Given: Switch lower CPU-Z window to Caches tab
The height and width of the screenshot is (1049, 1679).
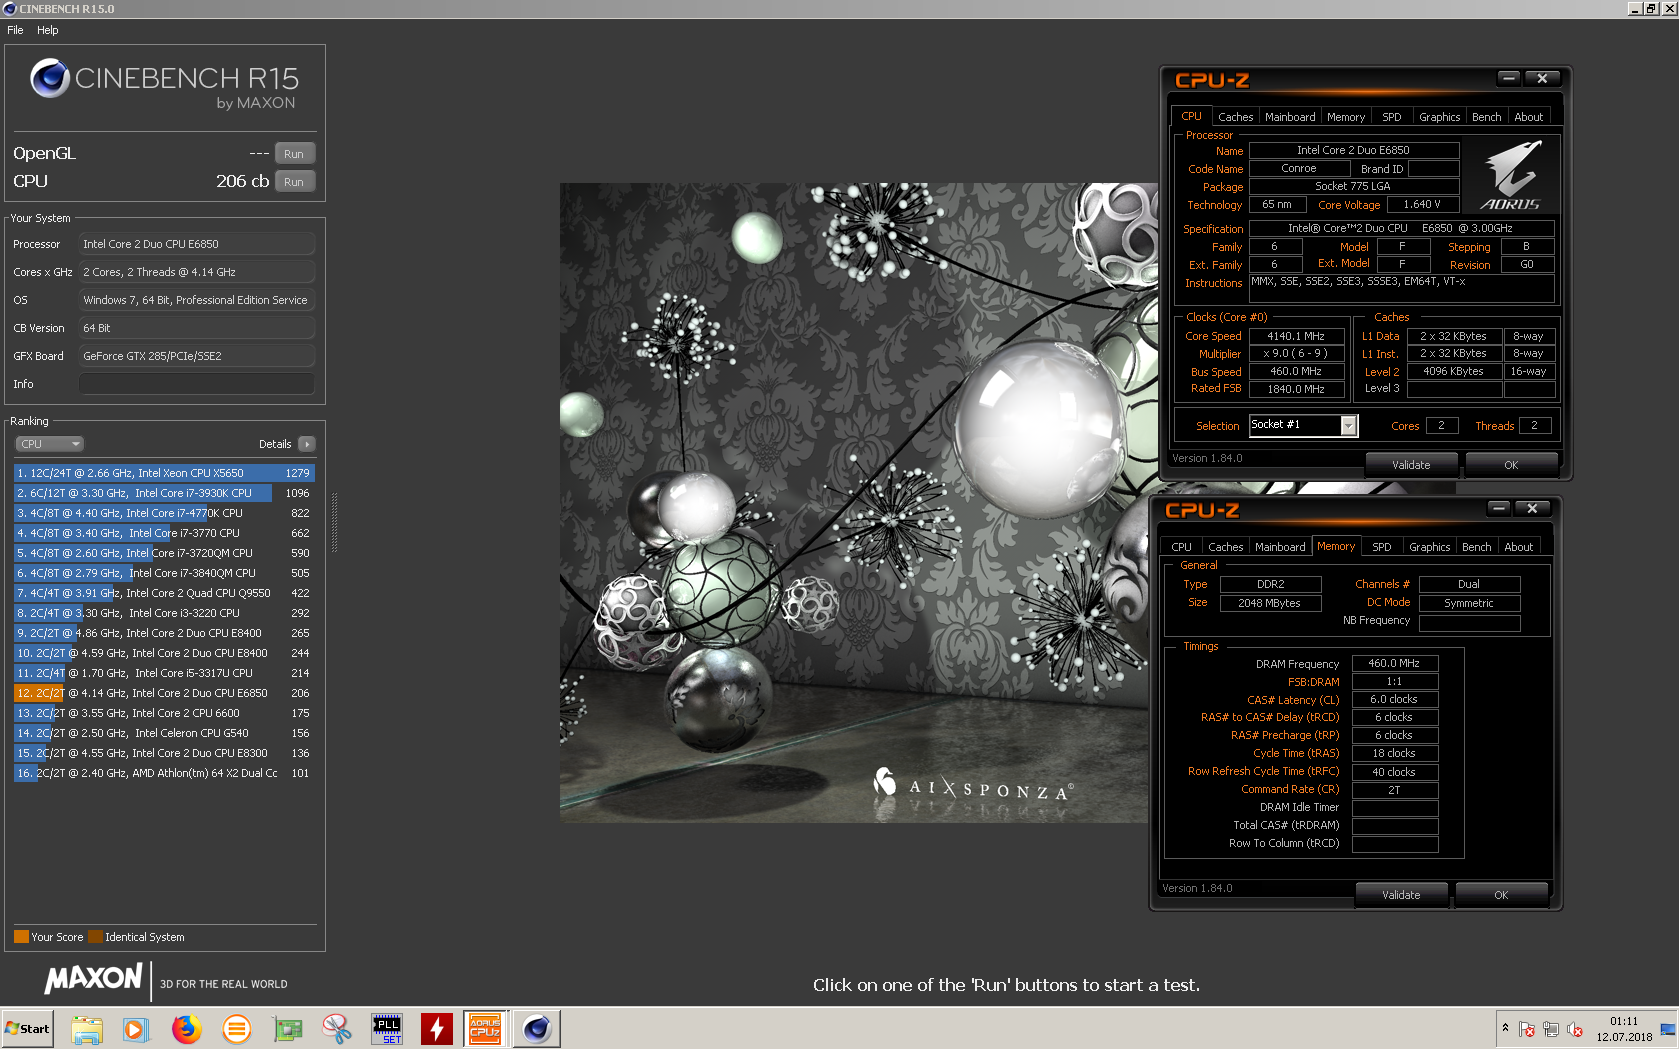Looking at the screenshot, I should tap(1225, 547).
